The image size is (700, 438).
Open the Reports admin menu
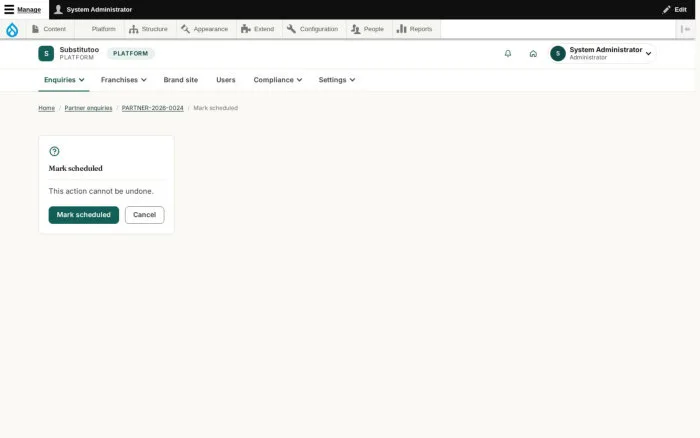[415, 29]
